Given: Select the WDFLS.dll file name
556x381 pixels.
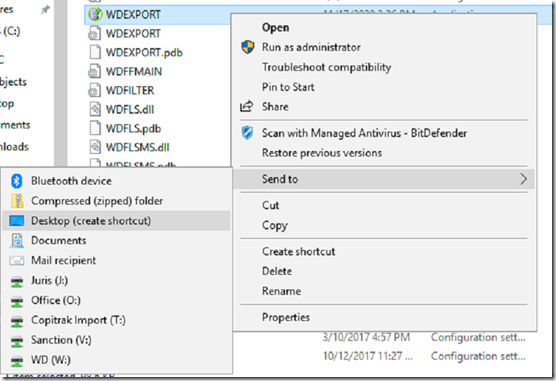Looking at the screenshot, I should point(130,109).
